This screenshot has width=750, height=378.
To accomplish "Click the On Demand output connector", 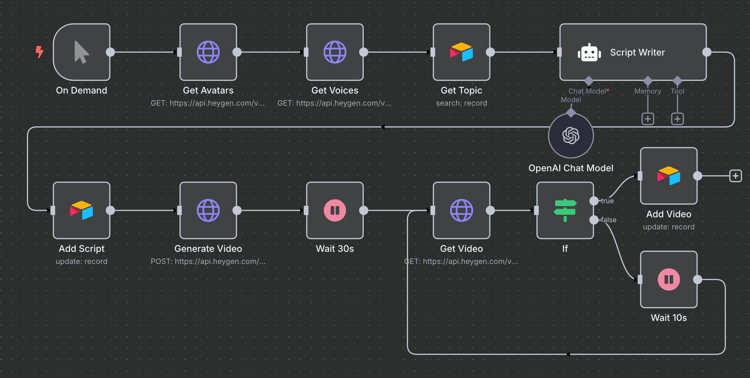I will (x=110, y=52).
